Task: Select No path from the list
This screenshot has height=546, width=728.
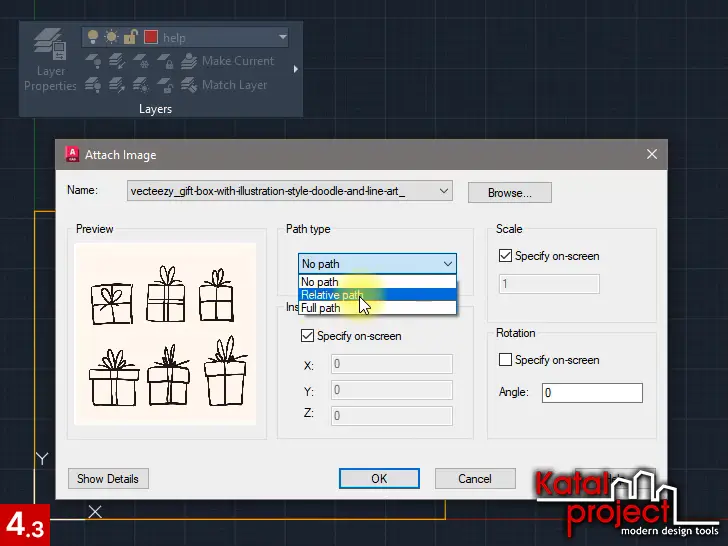Action: pyautogui.click(x=377, y=281)
